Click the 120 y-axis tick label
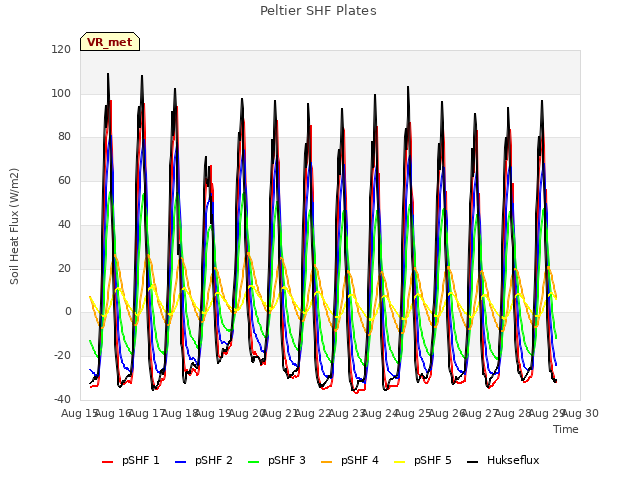 (61, 49)
